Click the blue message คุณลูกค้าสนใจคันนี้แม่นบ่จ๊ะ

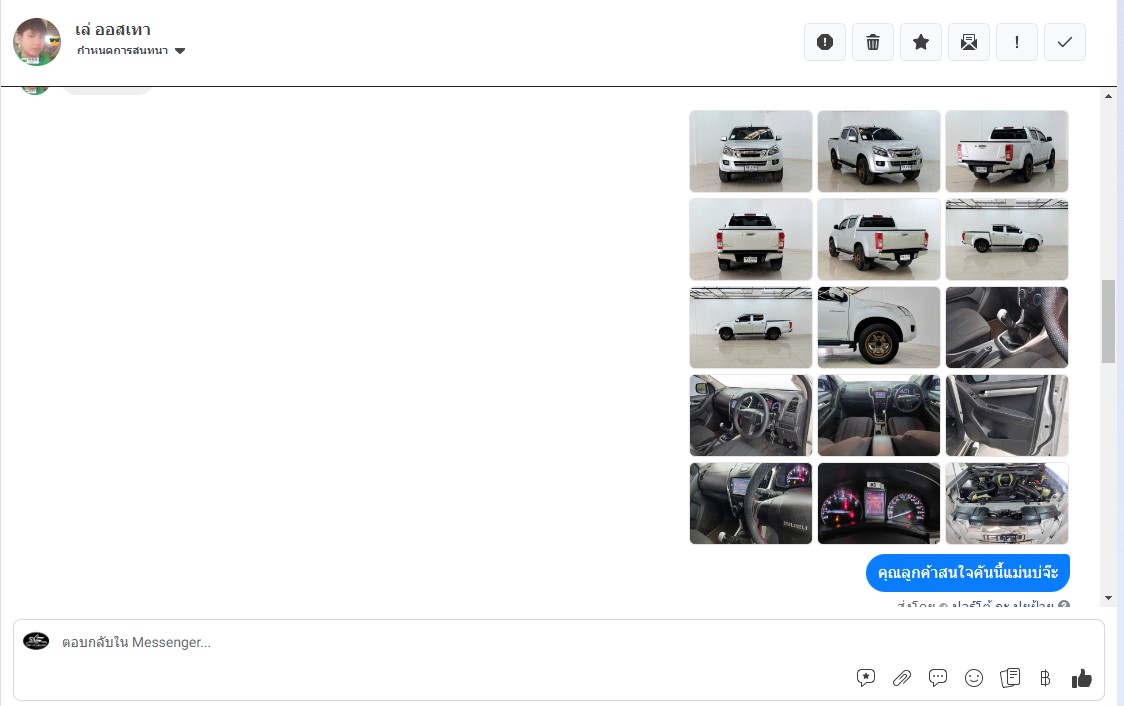pyautogui.click(x=968, y=573)
